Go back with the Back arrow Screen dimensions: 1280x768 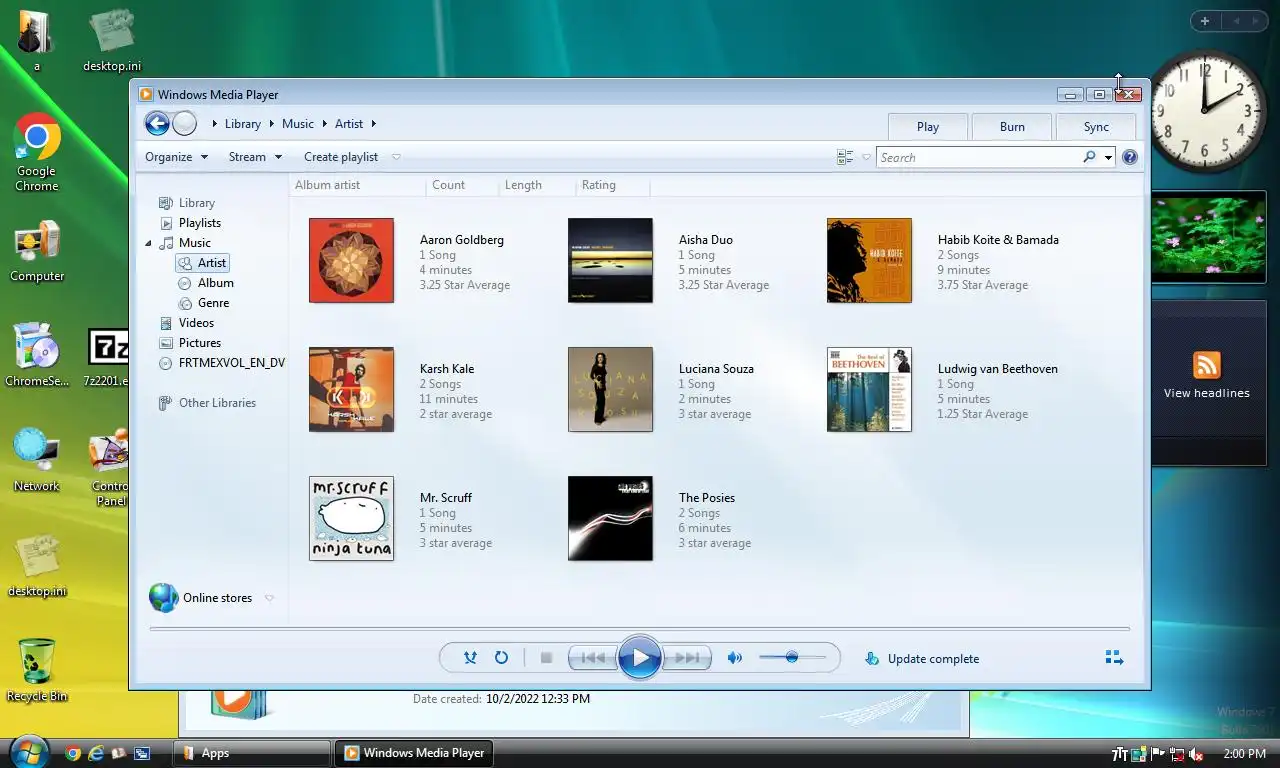[157, 123]
